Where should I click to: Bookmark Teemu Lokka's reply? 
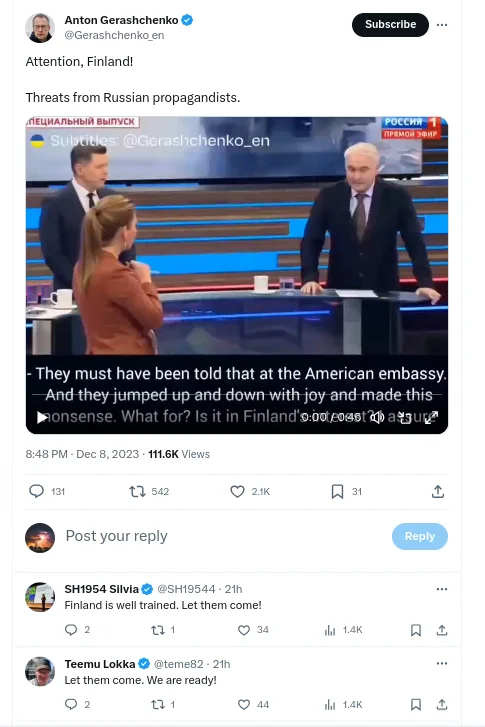[416, 705]
